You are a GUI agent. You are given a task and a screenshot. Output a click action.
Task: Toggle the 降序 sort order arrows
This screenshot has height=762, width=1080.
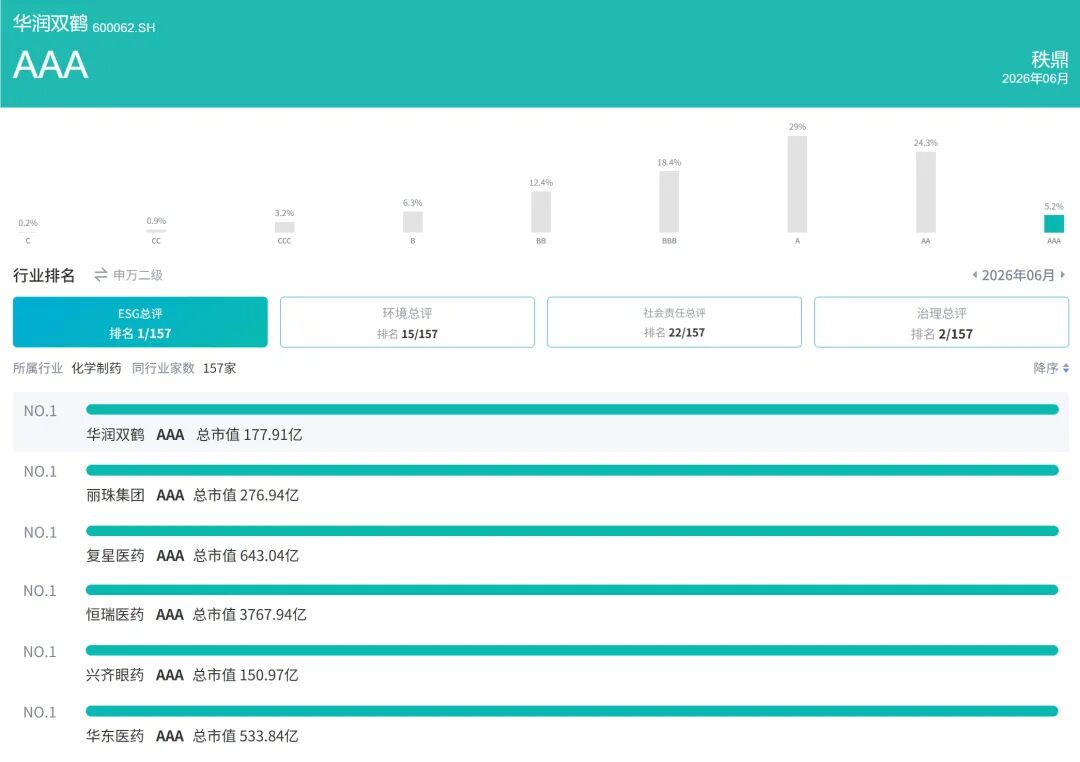pyautogui.click(x=1066, y=369)
